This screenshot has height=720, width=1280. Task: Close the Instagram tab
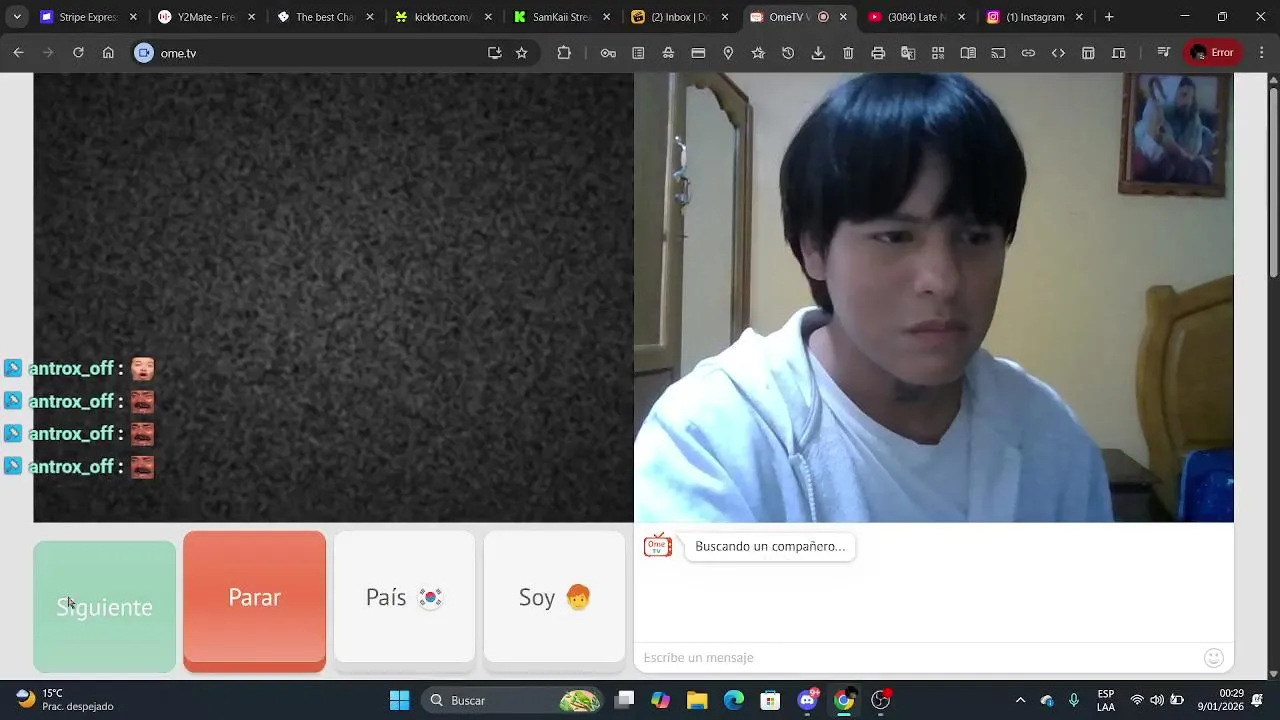click(x=1079, y=17)
